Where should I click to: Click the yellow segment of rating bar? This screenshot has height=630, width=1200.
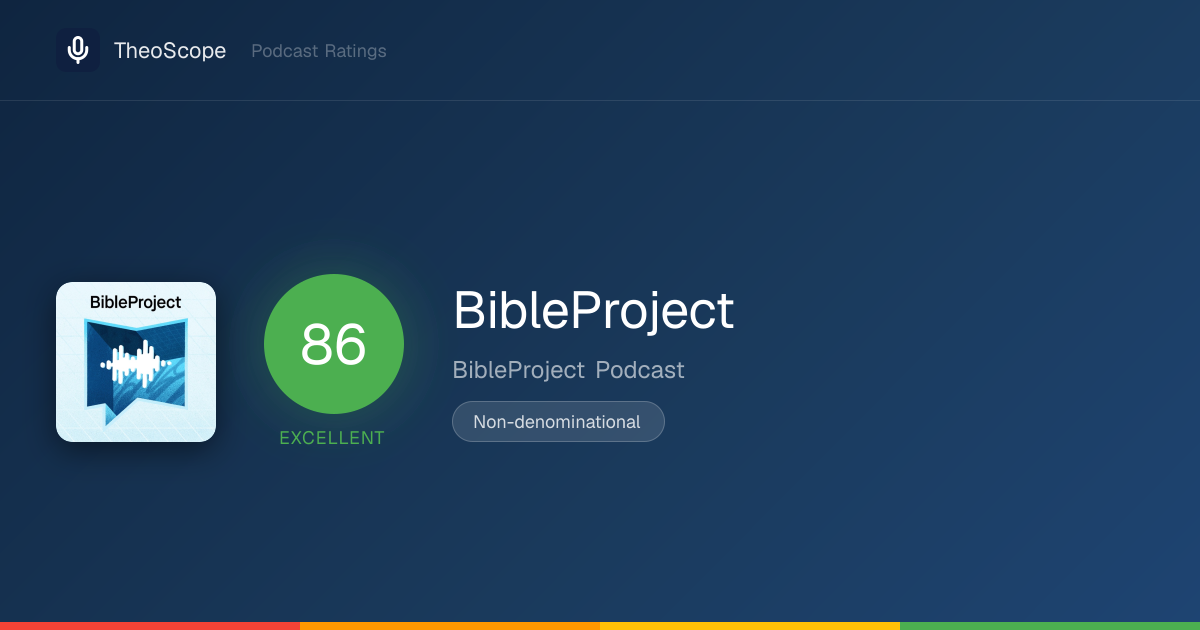click(750, 626)
